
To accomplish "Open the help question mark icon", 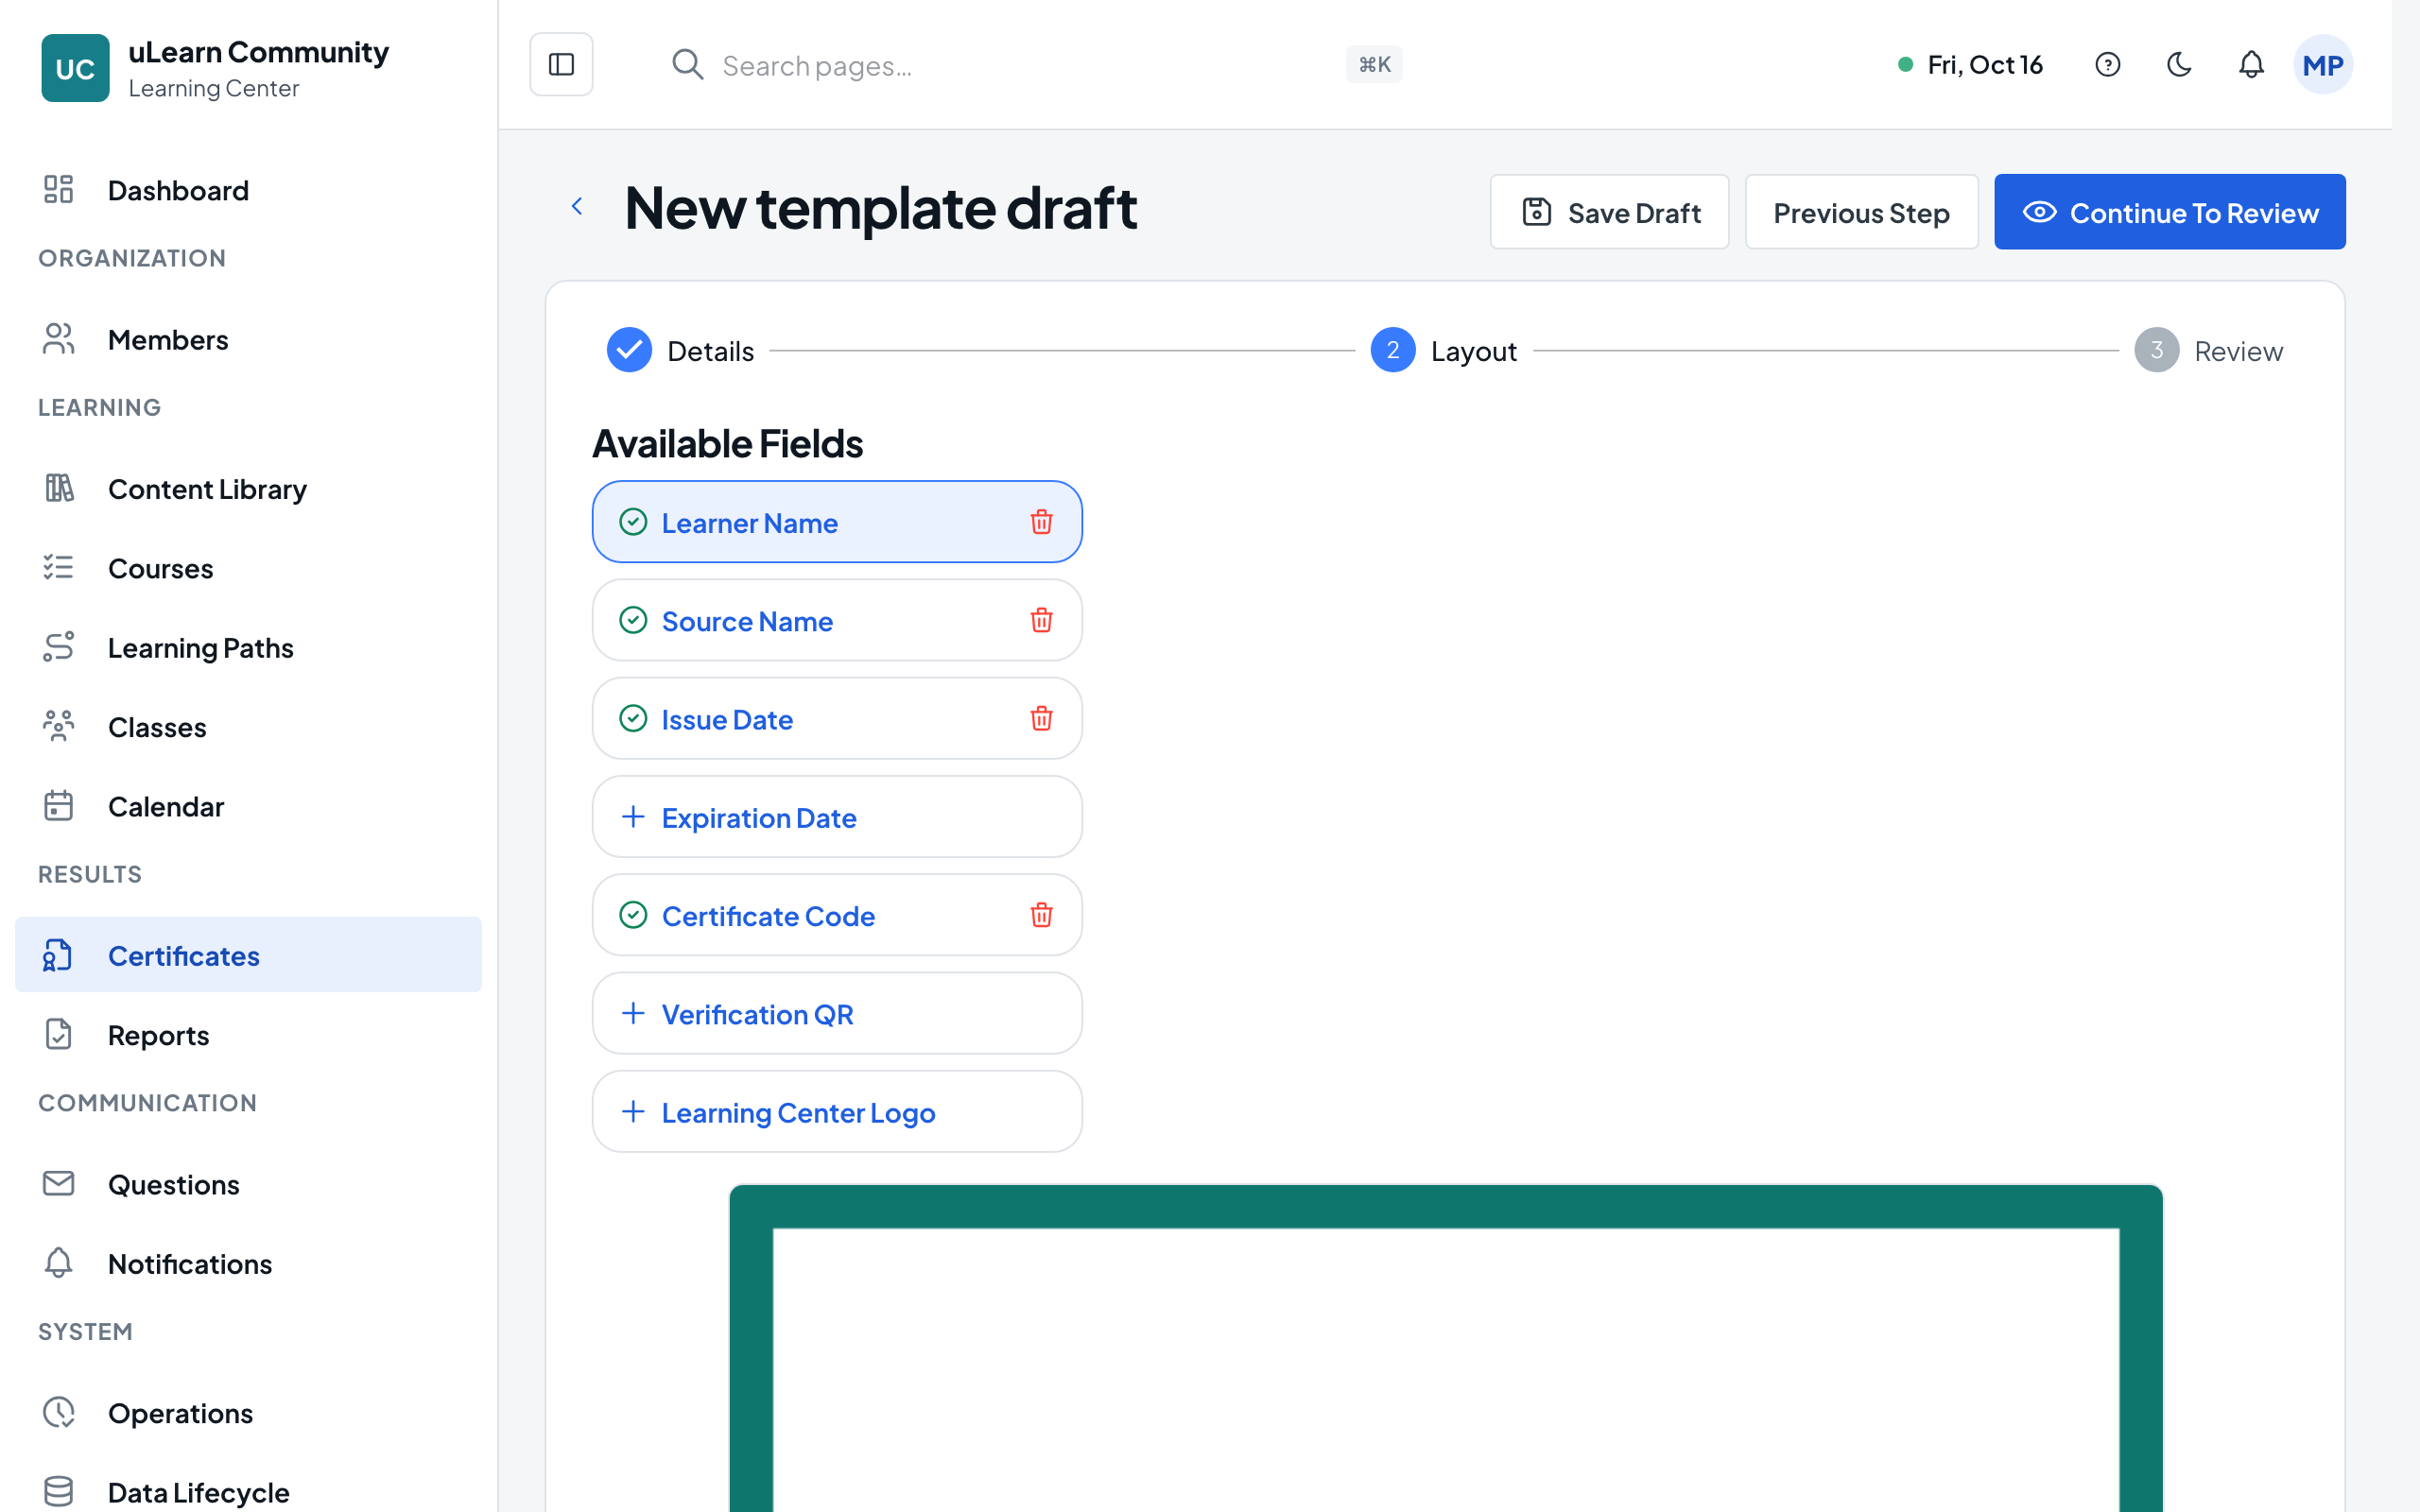I will click(2107, 64).
